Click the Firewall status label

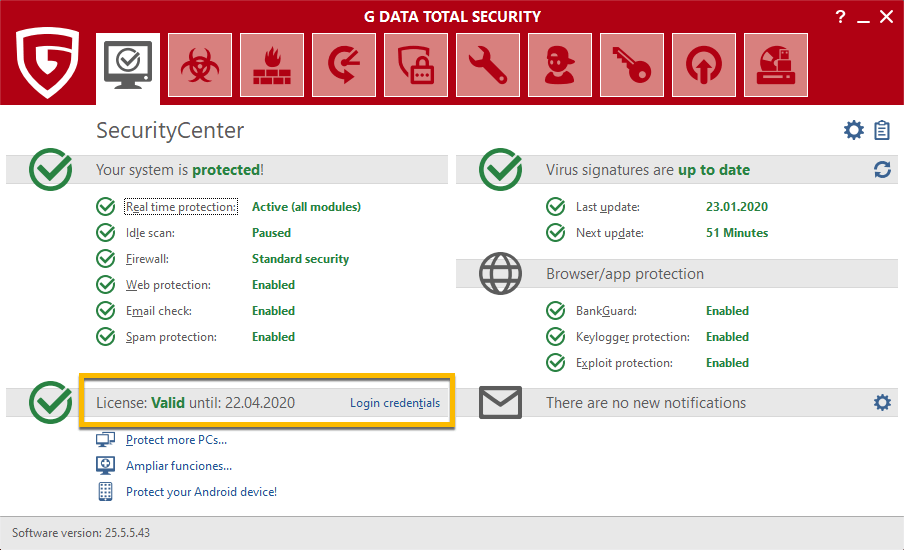(x=148, y=259)
